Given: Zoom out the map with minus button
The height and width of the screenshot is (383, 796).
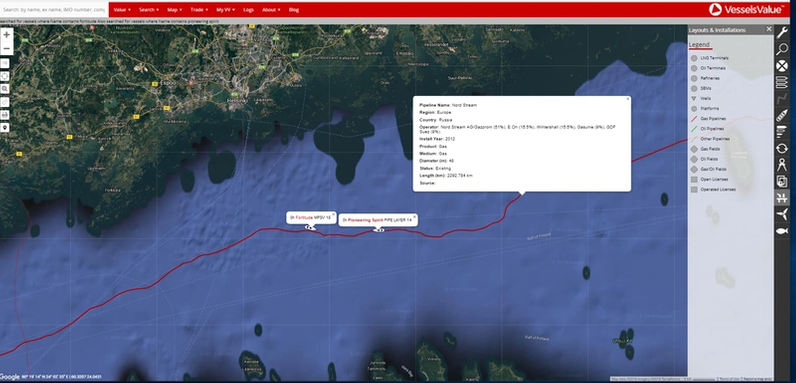Looking at the screenshot, I should [x=6, y=49].
